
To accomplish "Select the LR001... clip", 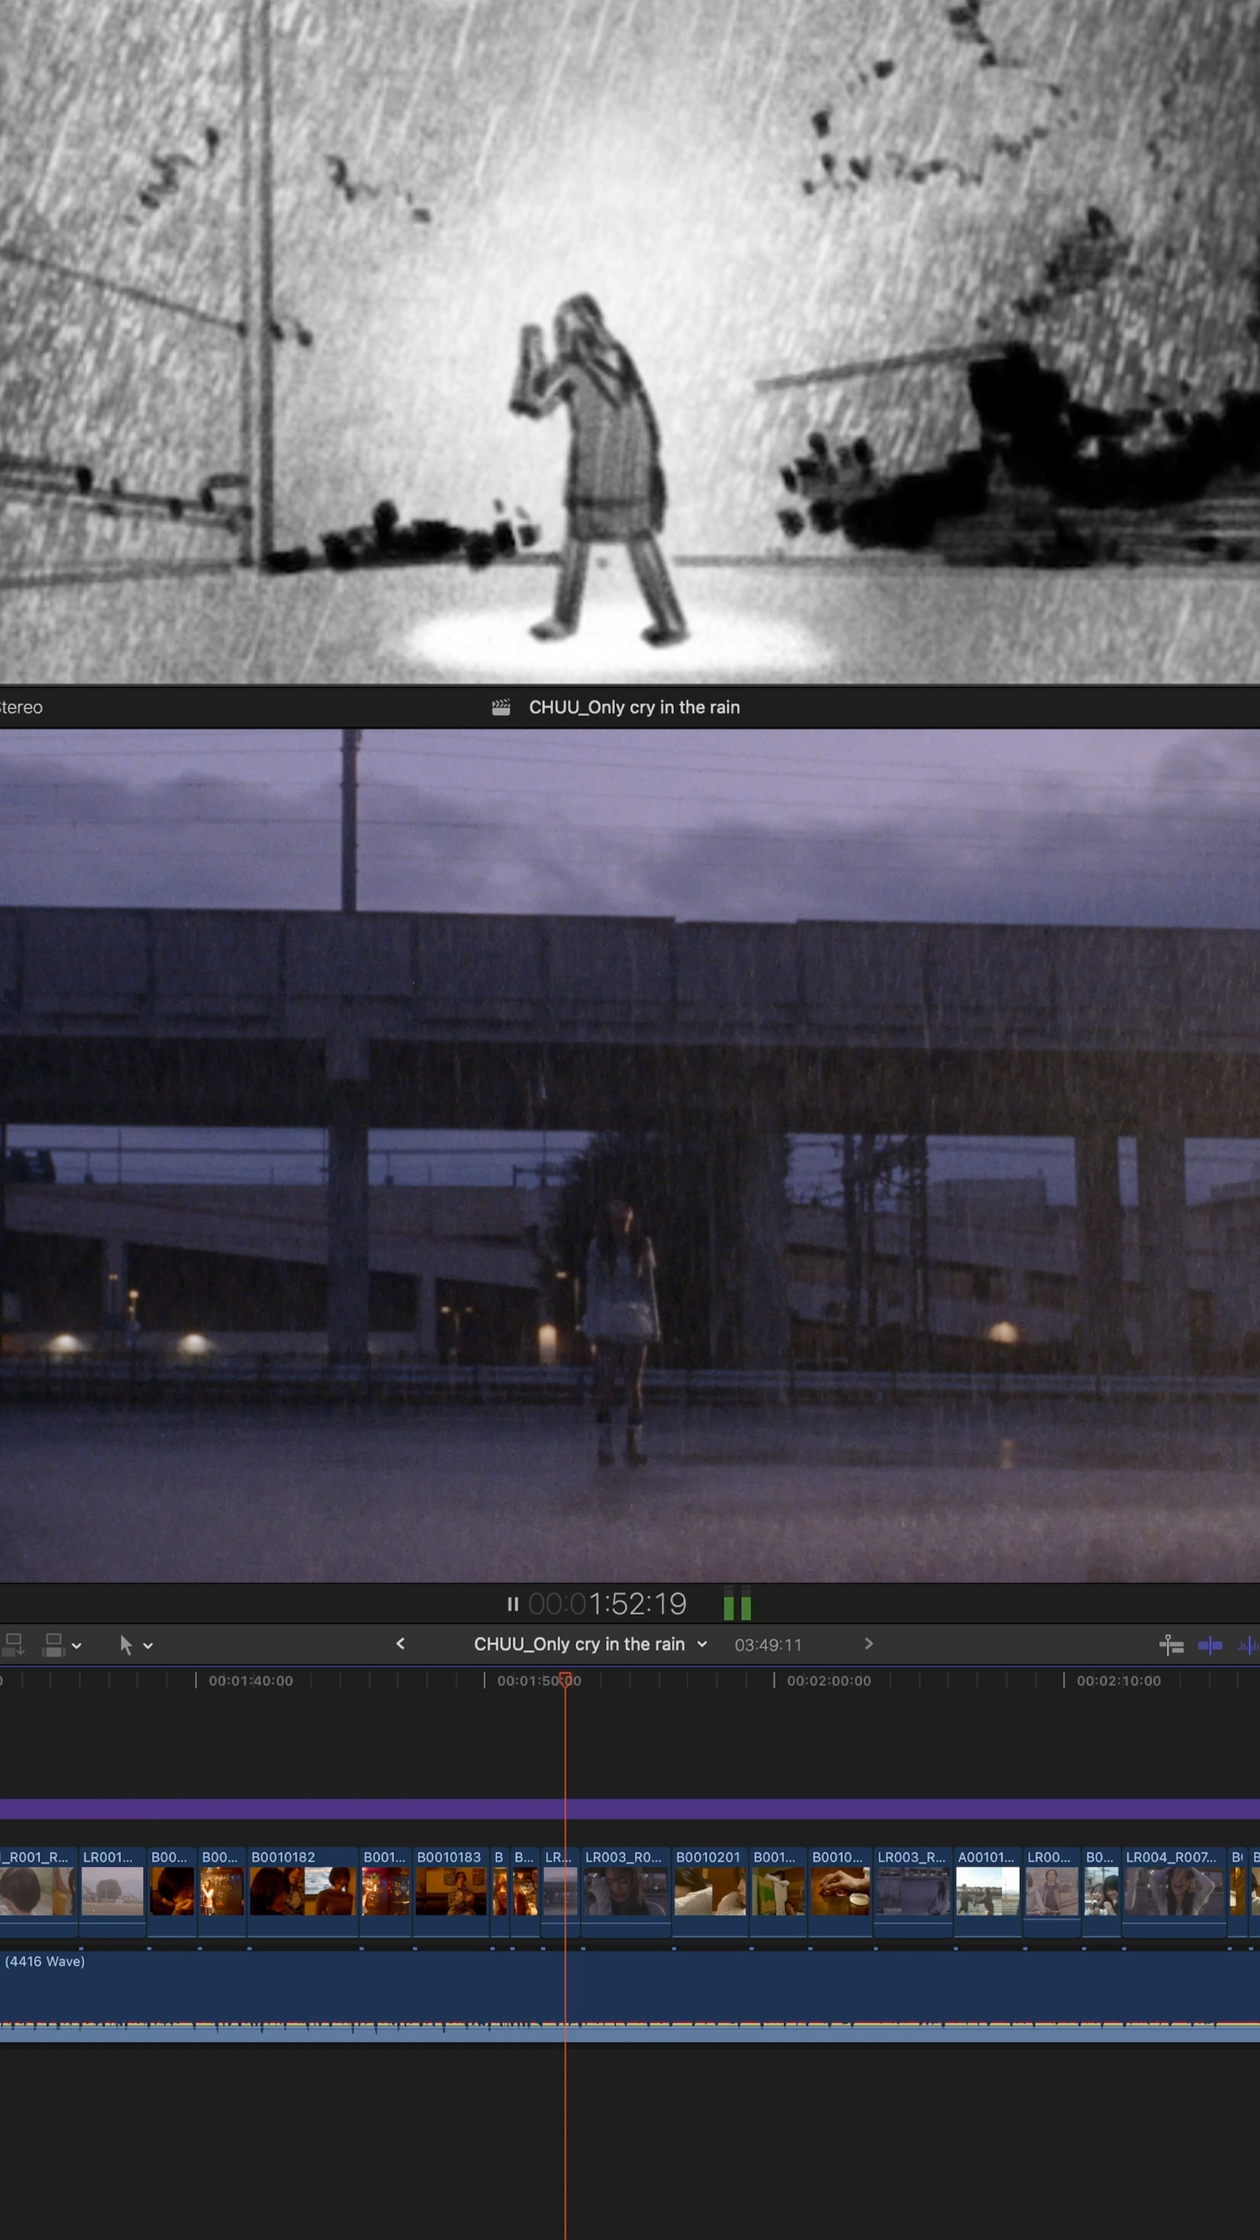I will (x=112, y=1892).
